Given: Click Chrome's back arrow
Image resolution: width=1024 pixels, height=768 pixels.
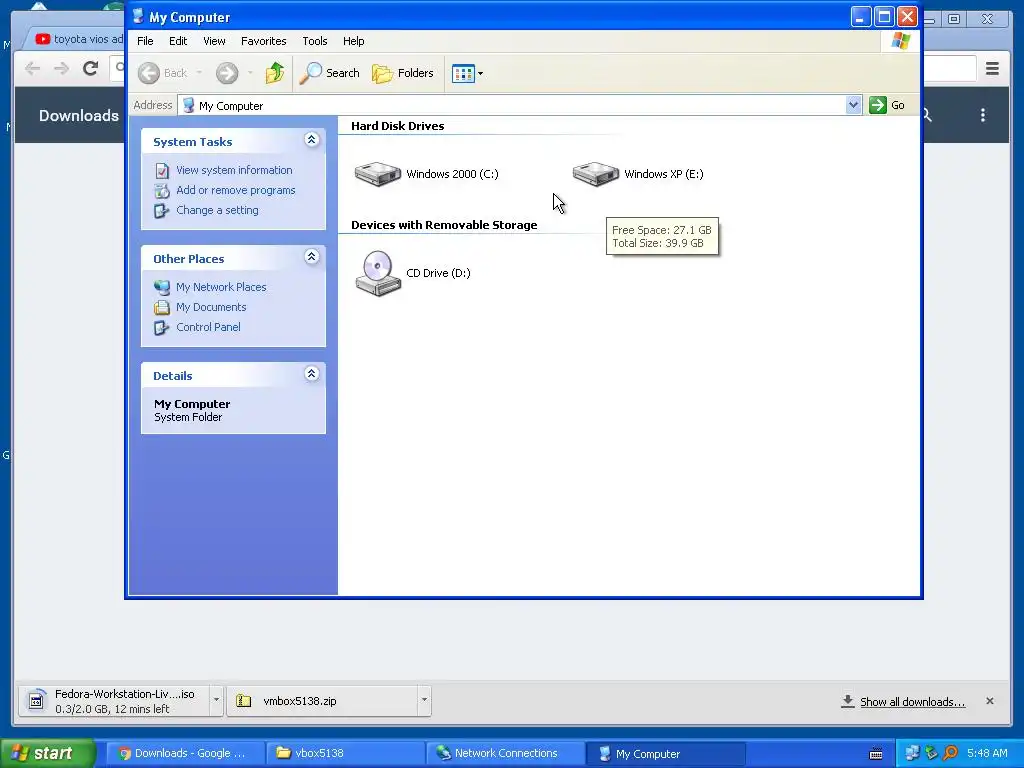Looking at the screenshot, I should point(32,68).
